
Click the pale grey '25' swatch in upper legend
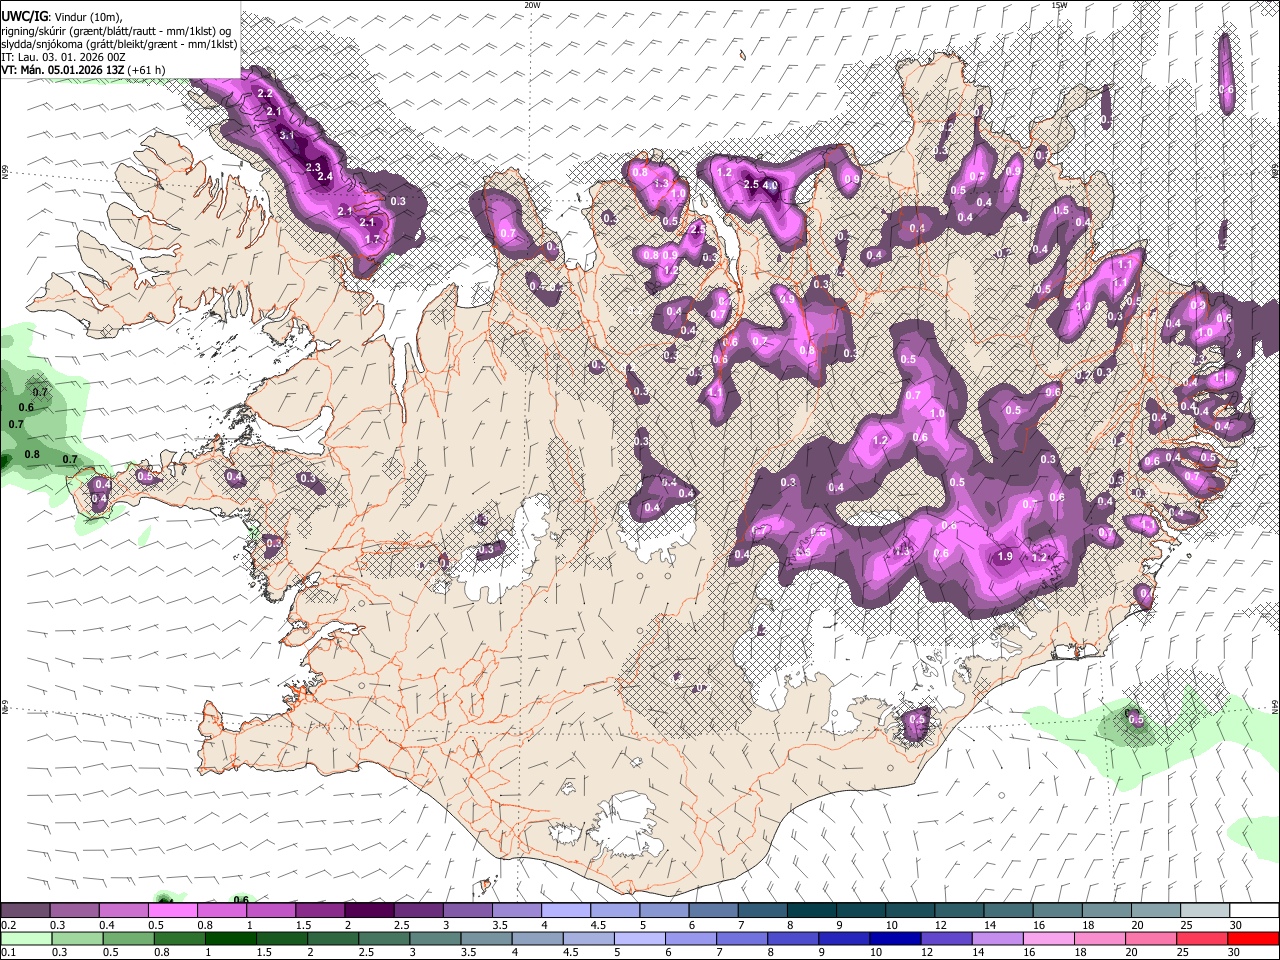tap(1205, 911)
